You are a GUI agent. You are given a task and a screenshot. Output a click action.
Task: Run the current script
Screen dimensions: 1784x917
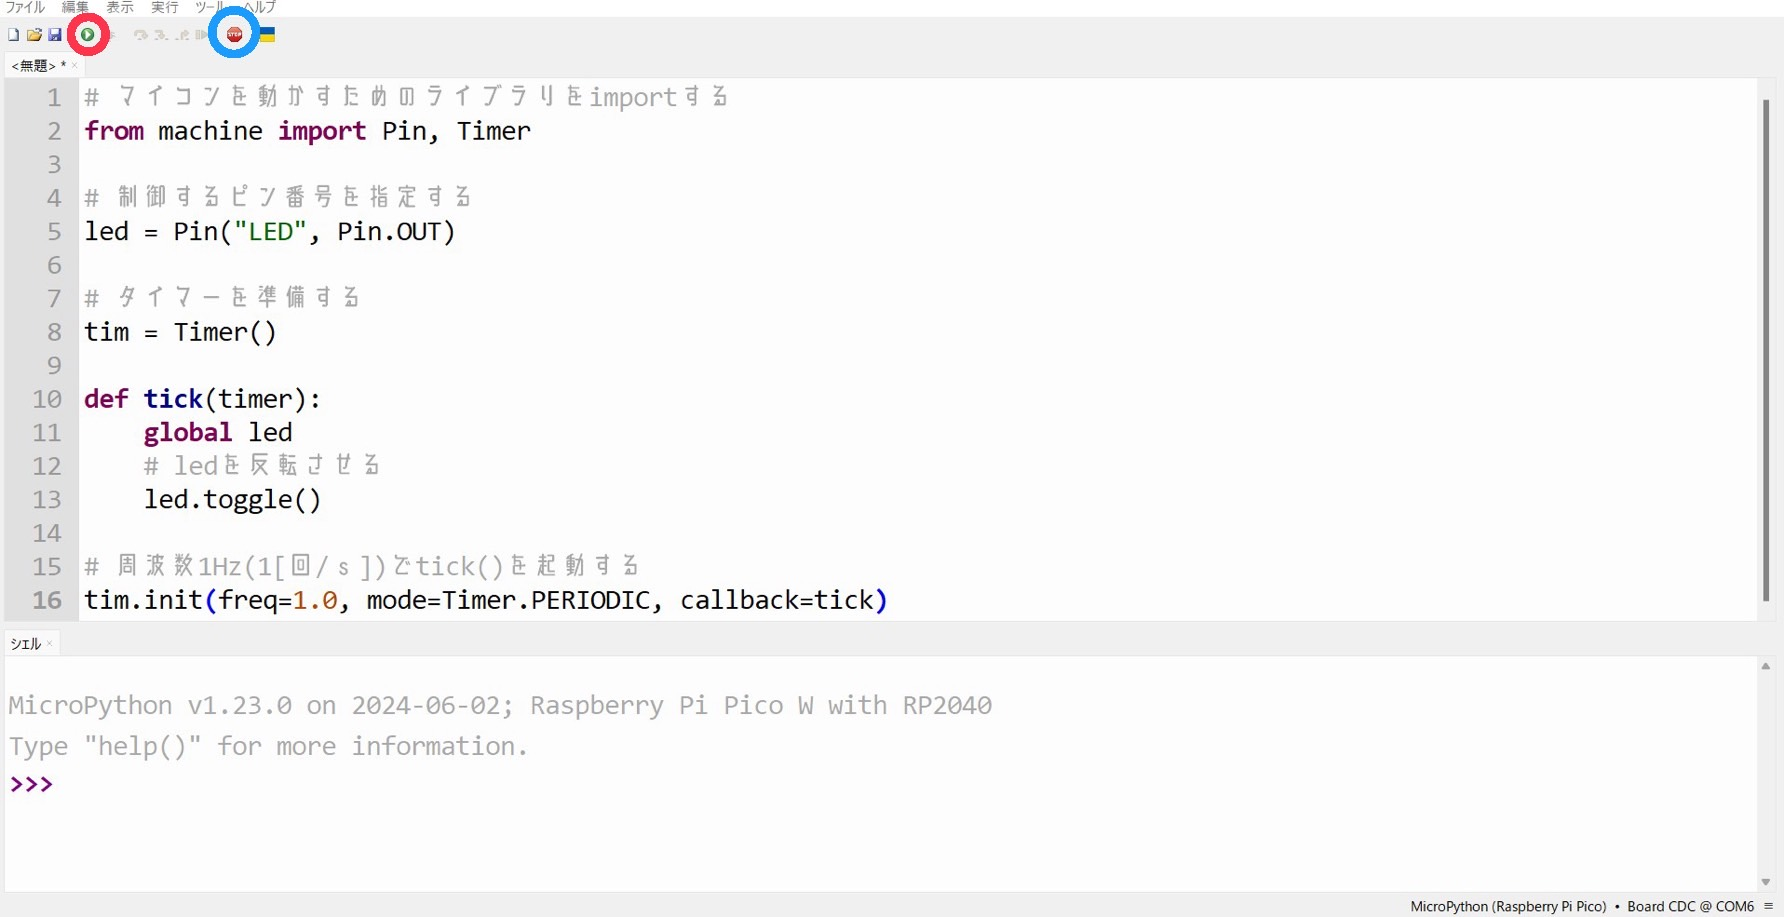(x=88, y=33)
